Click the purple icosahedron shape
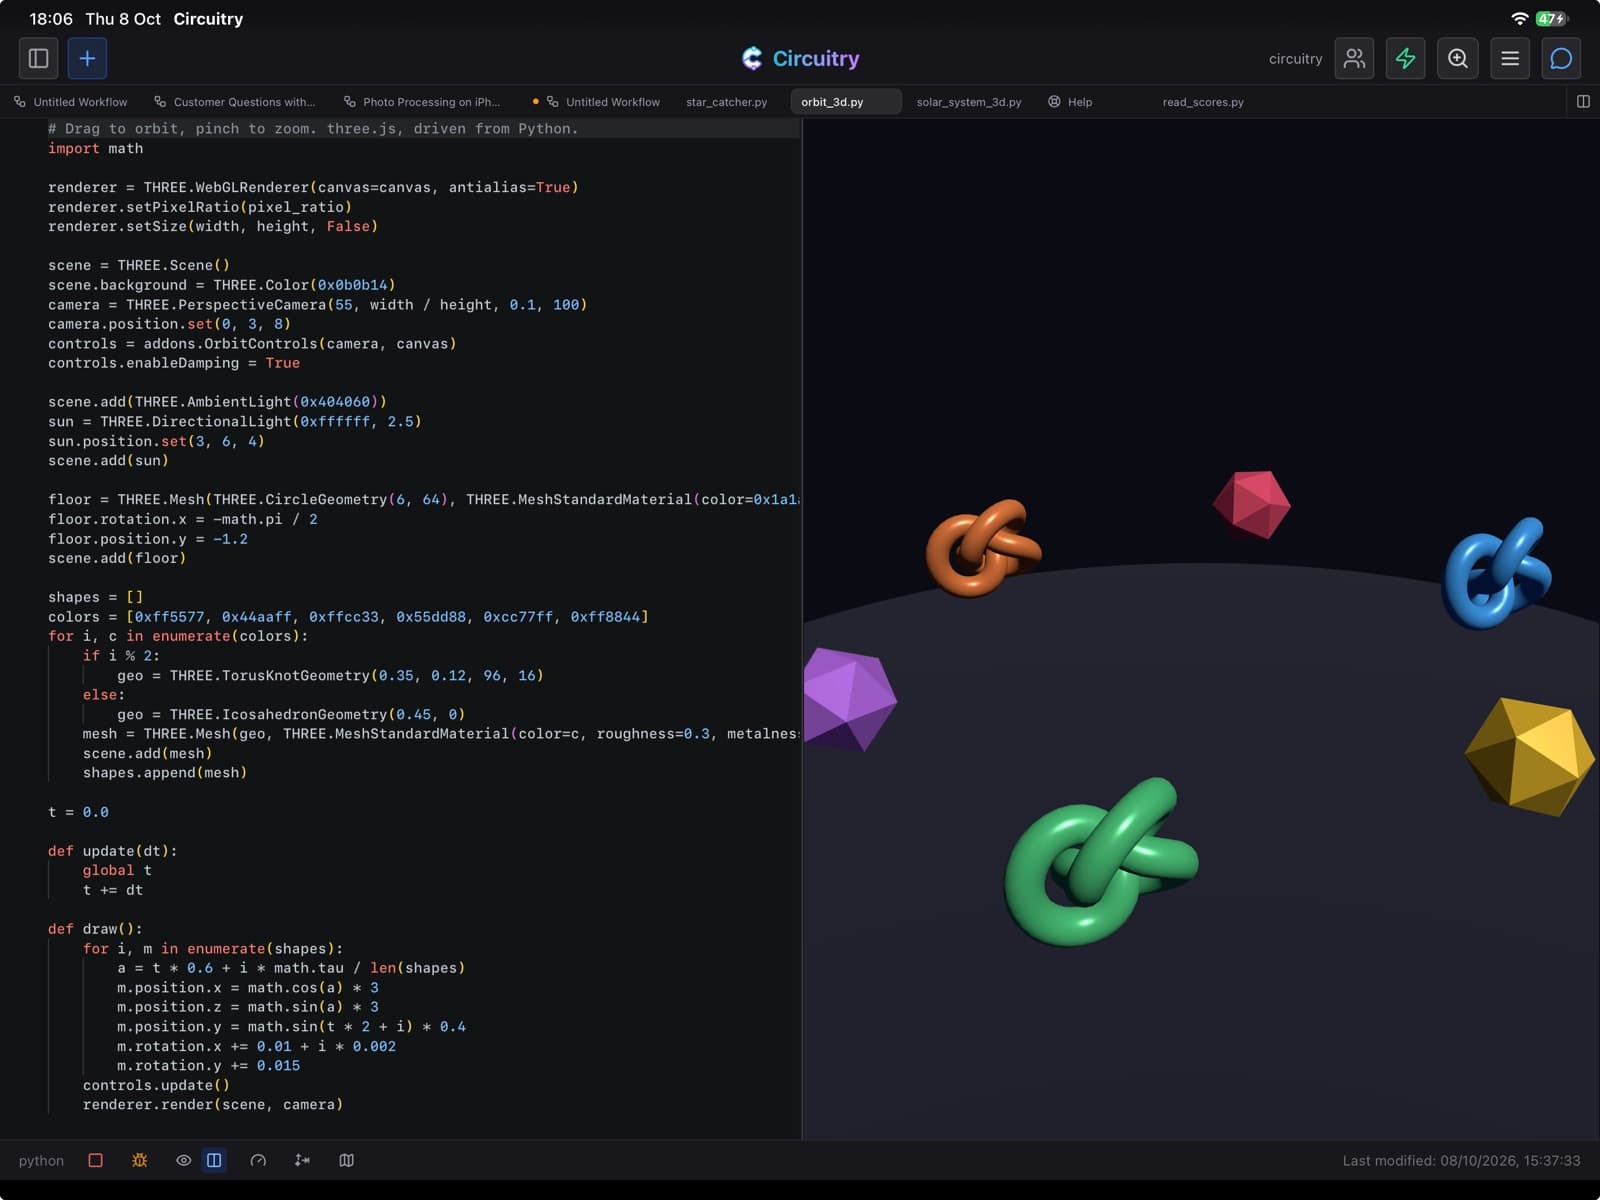 coord(849,700)
